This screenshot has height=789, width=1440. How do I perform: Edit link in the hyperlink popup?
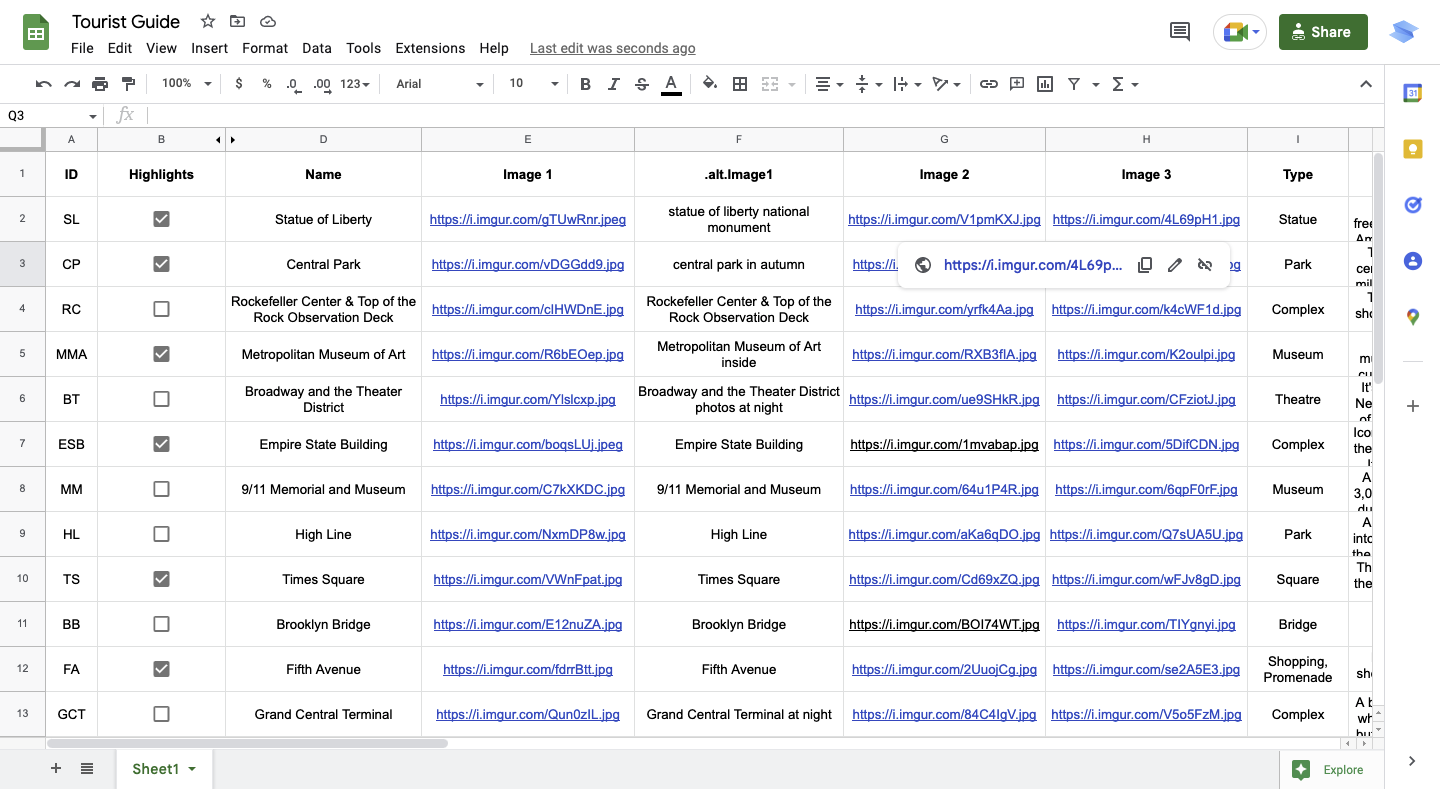click(1175, 265)
